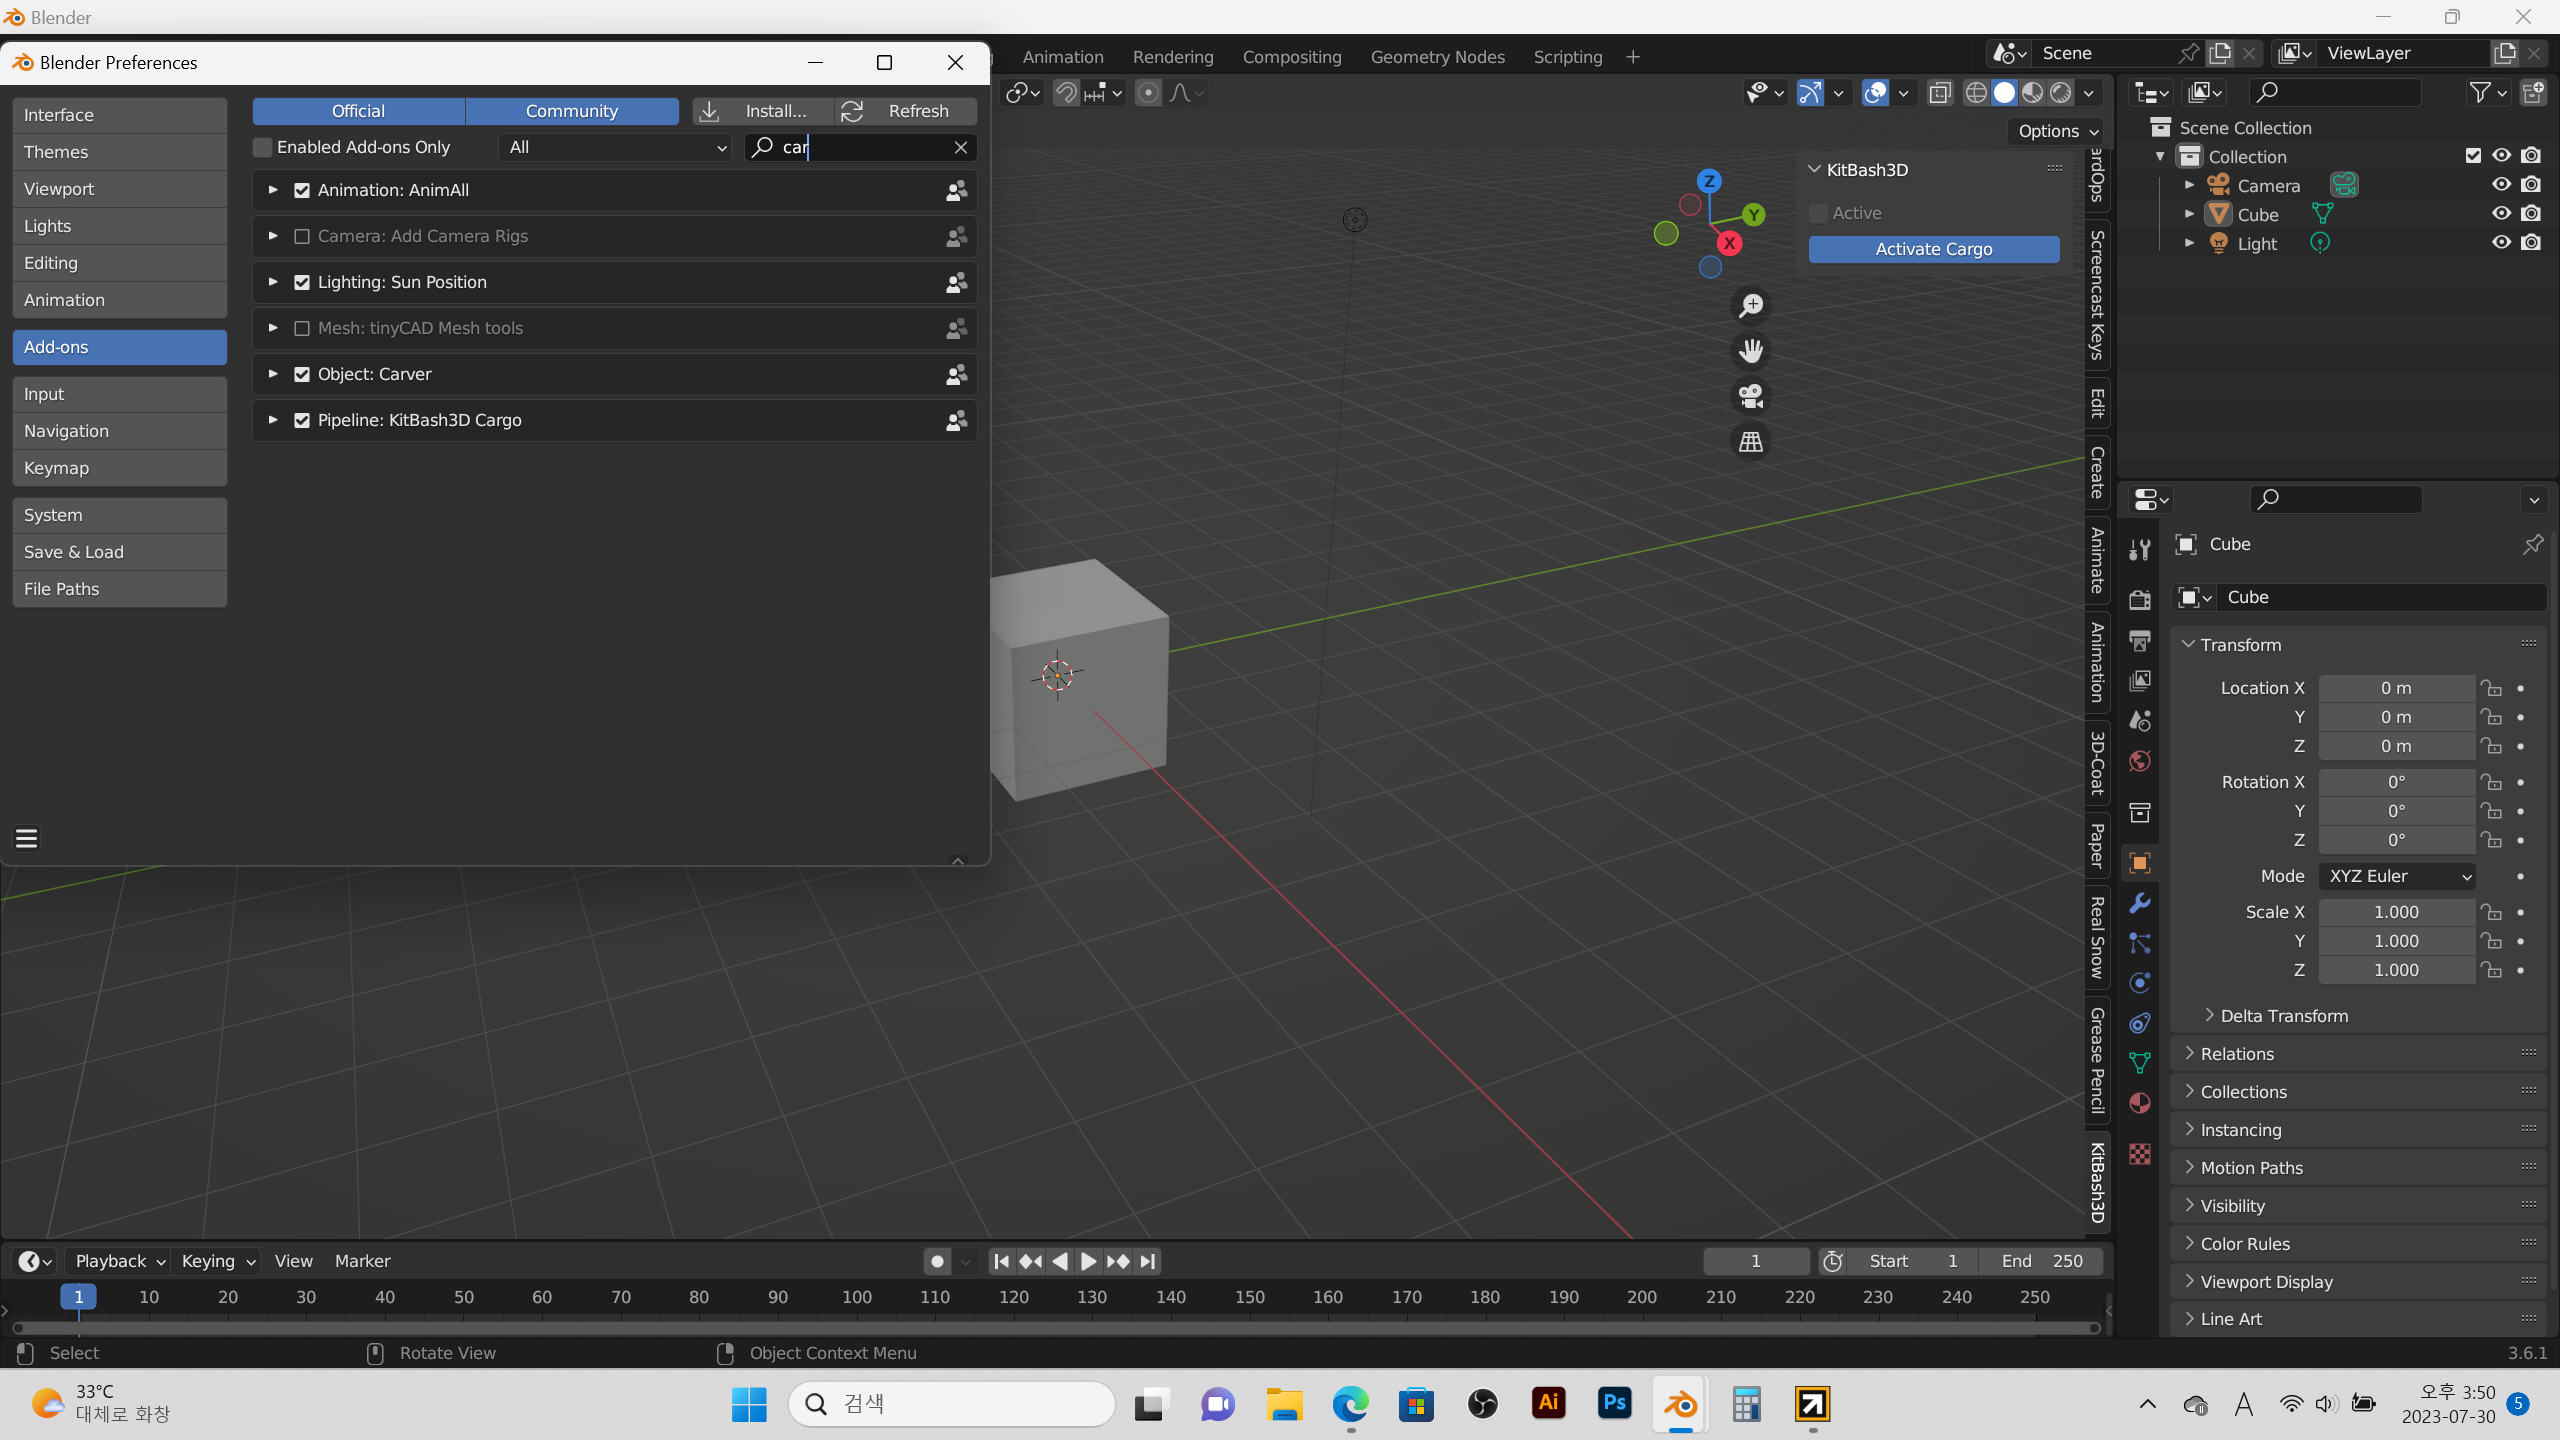2560x1440 pixels.
Task: Open the Modifiers wrench properties tab
Action: [x=2140, y=903]
